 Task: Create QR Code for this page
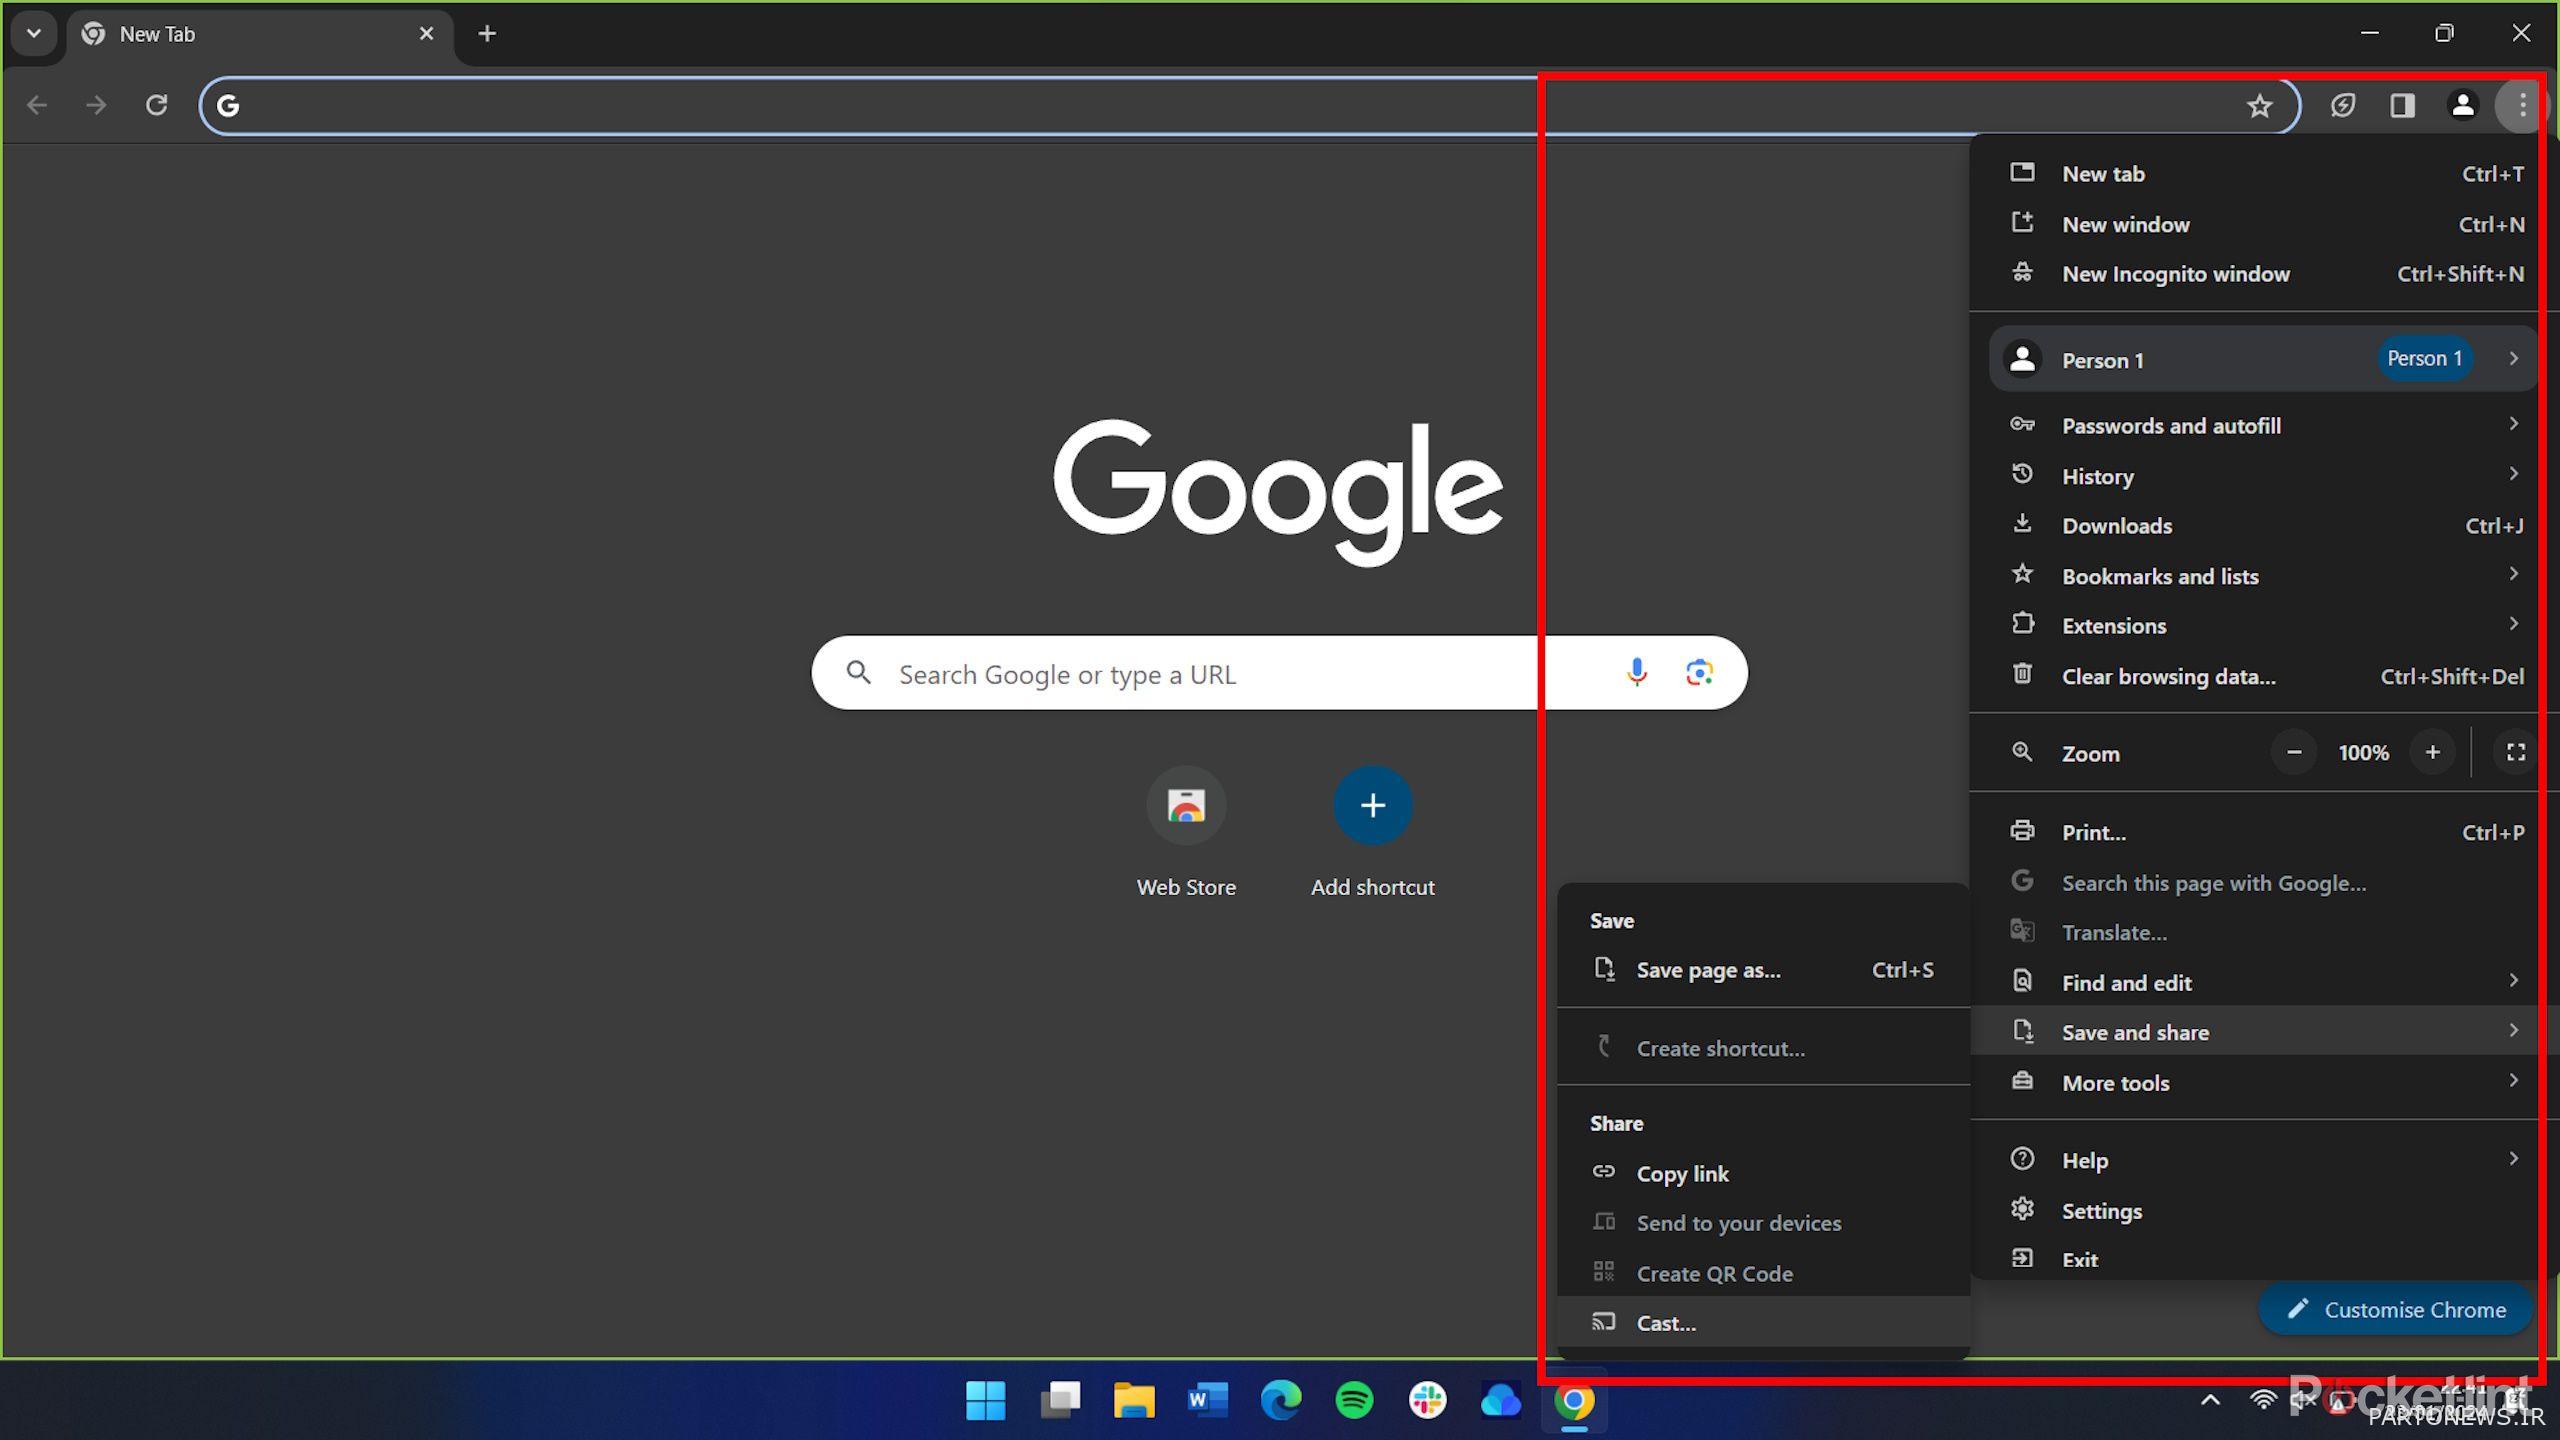tap(1714, 1272)
